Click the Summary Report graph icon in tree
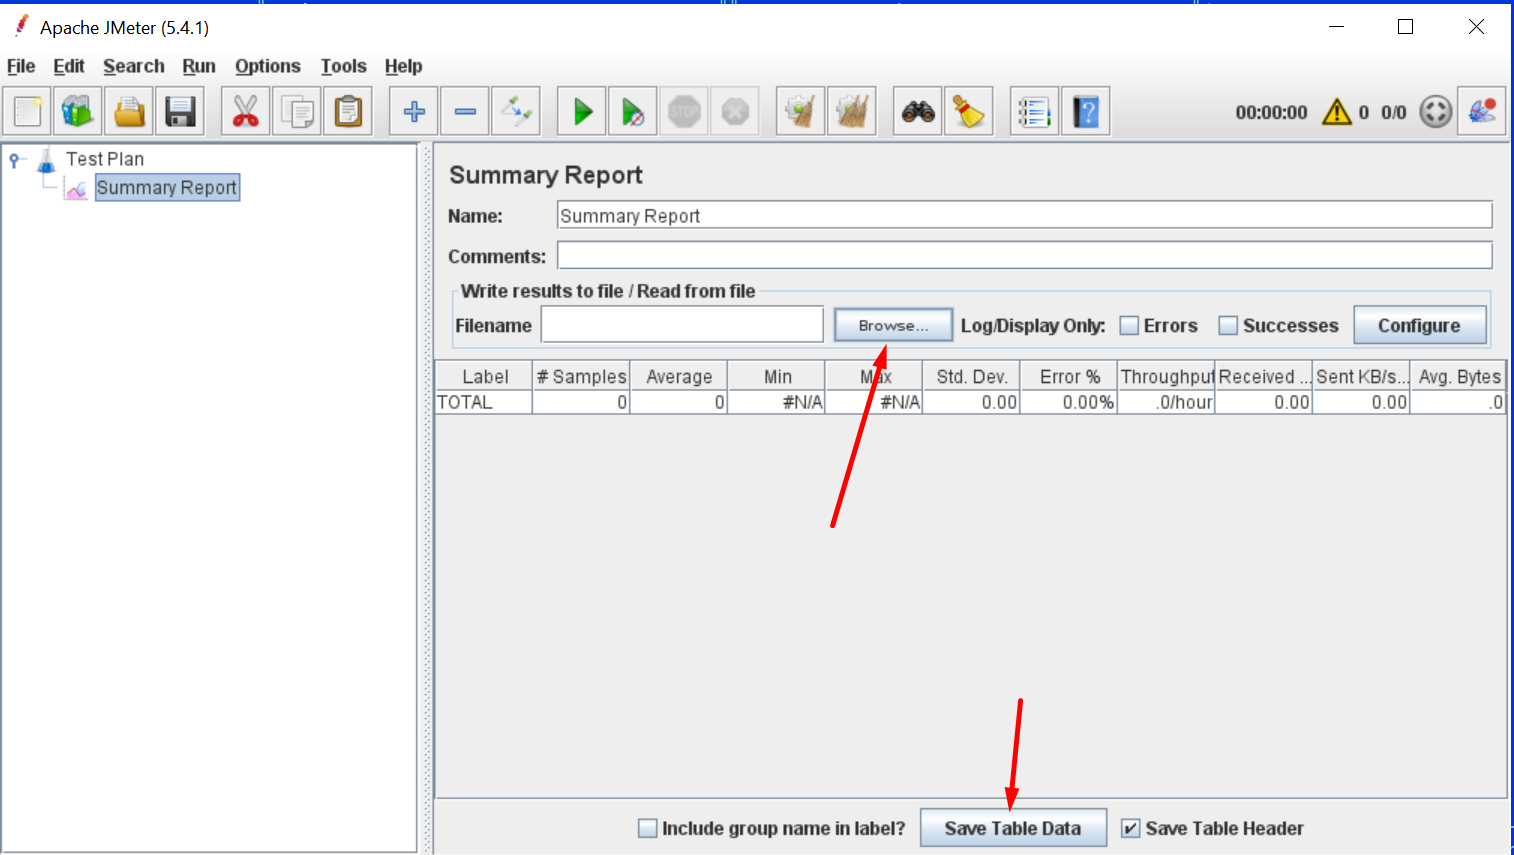 (76, 188)
